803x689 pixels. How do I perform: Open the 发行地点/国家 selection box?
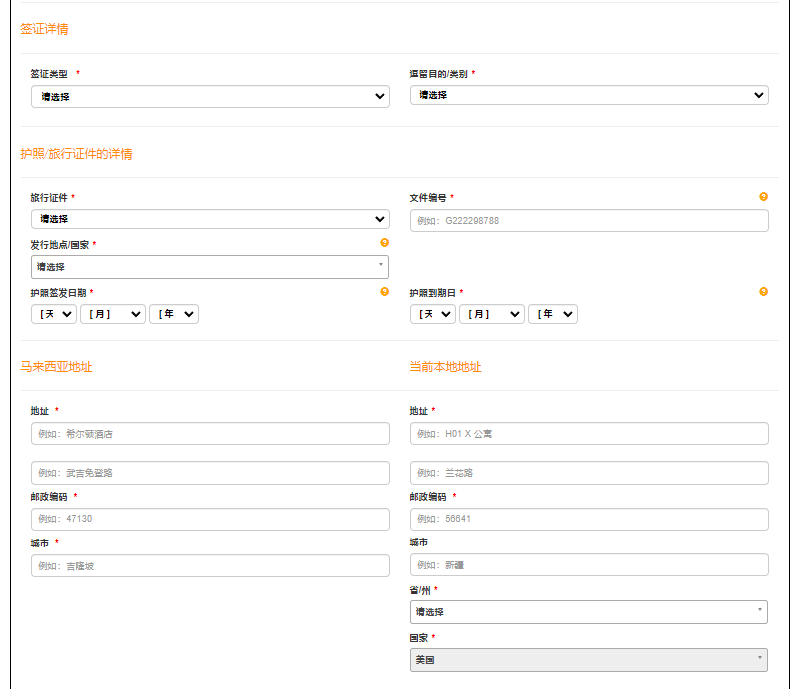tap(210, 267)
